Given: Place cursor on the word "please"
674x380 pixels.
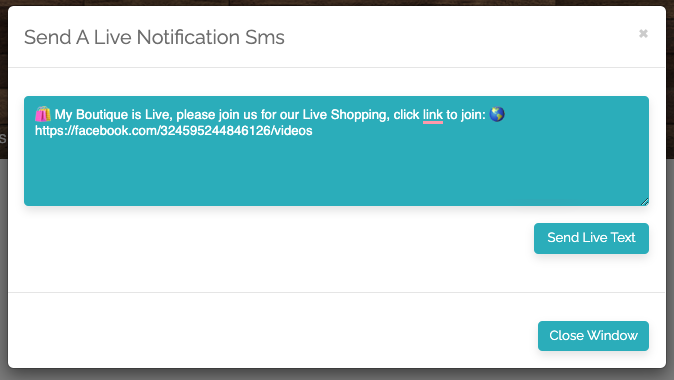Looking at the screenshot, I should [196, 115].
